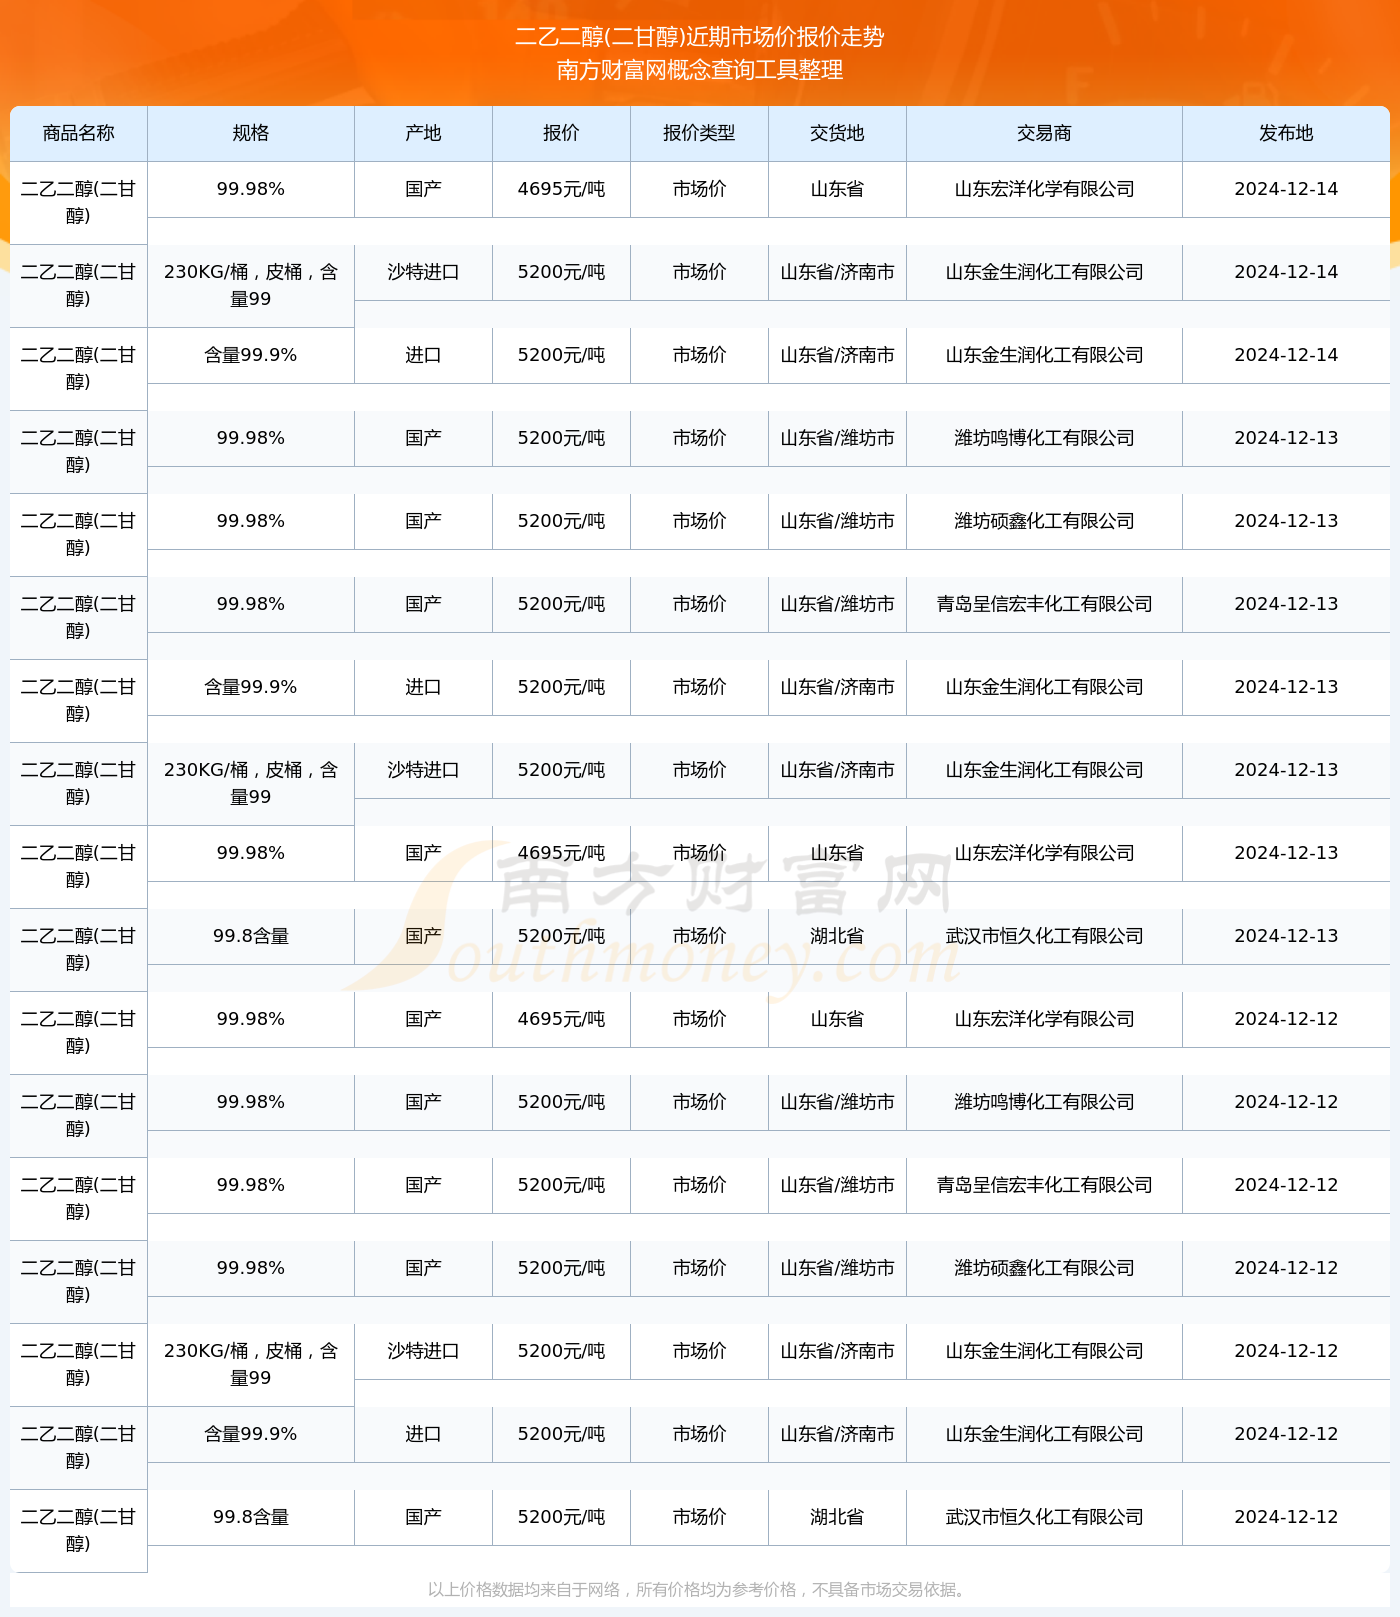The image size is (1400, 1617).
Task: Click '沙特进口' in the 2024-12-12 row
Action: click(424, 1351)
